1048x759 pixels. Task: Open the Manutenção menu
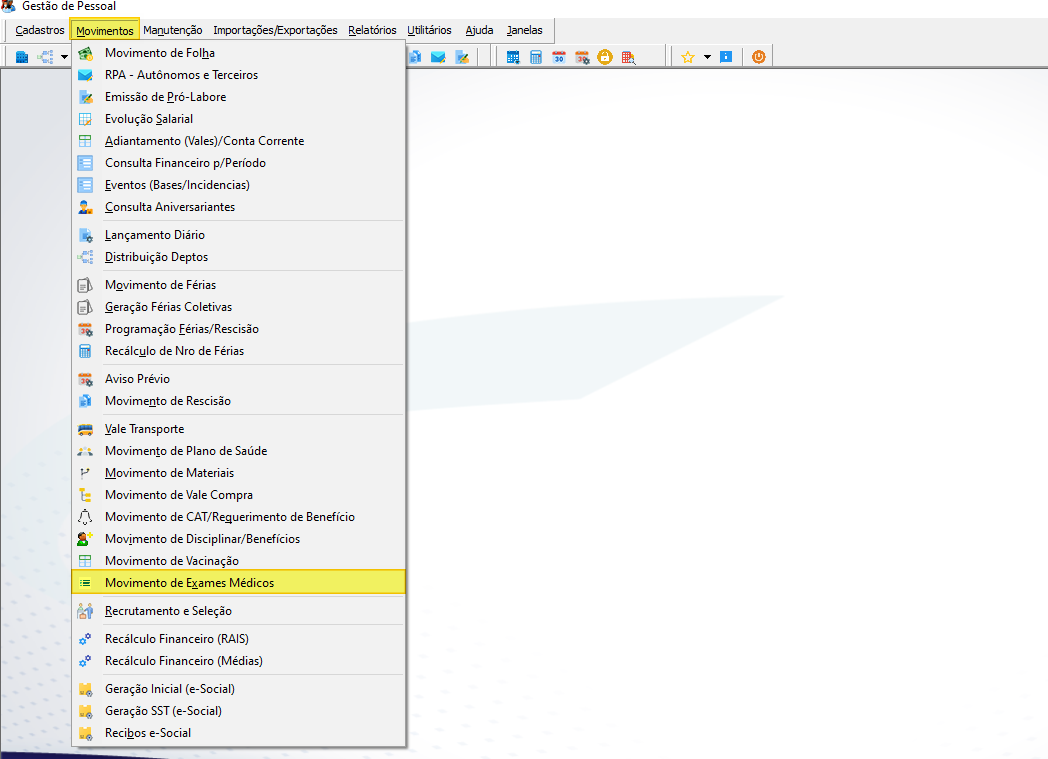tap(172, 30)
